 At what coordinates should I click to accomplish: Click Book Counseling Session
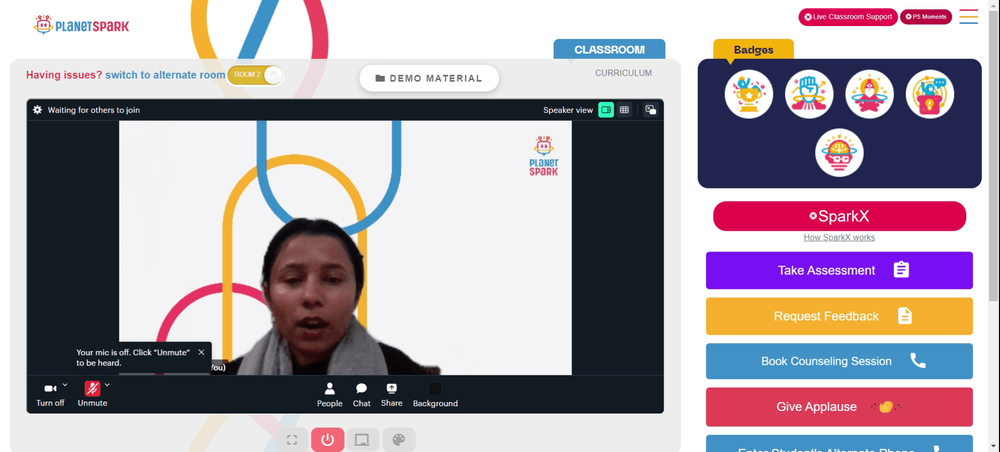click(x=839, y=361)
